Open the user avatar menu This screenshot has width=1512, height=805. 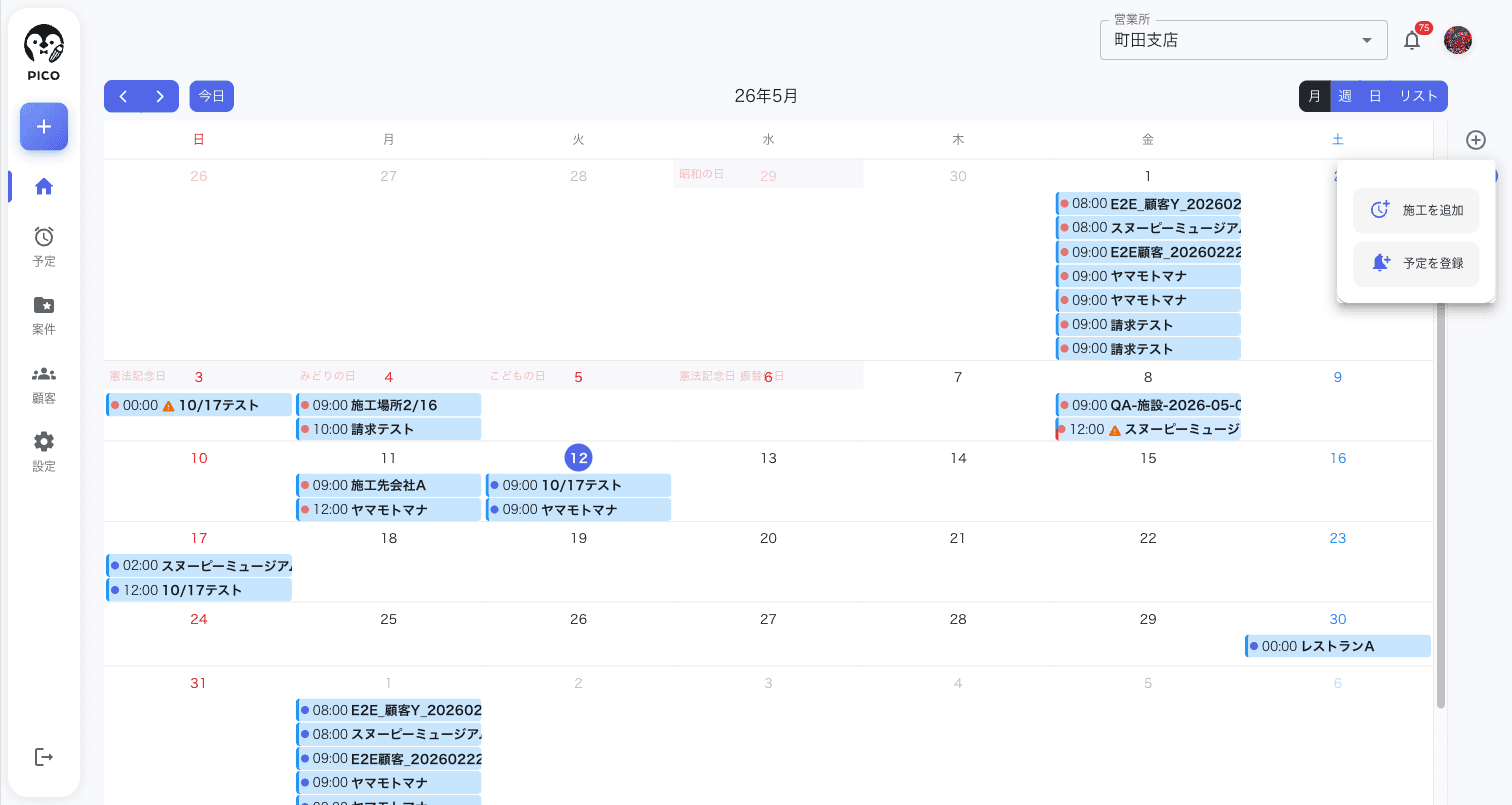pos(1458,40)
